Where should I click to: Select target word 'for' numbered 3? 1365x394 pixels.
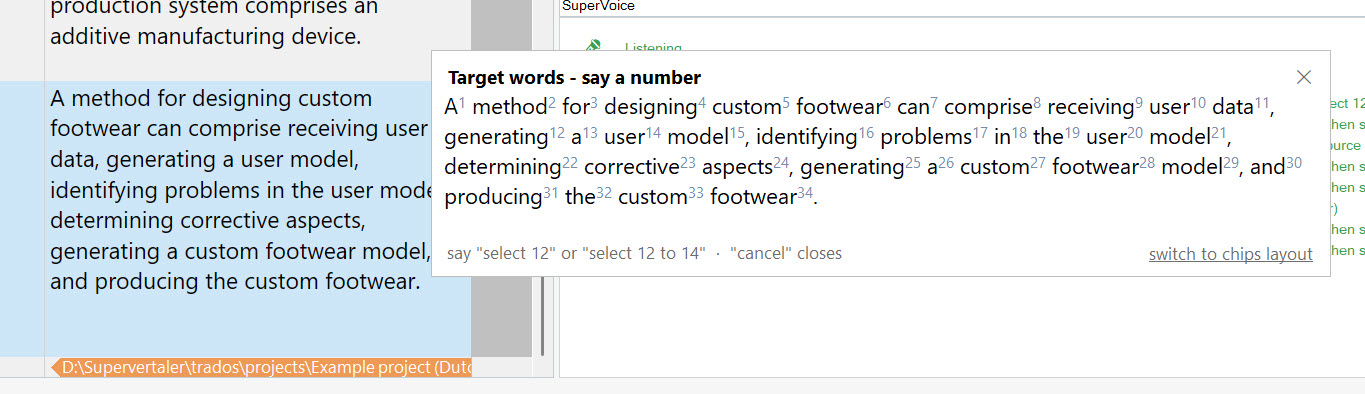point(575,107)
